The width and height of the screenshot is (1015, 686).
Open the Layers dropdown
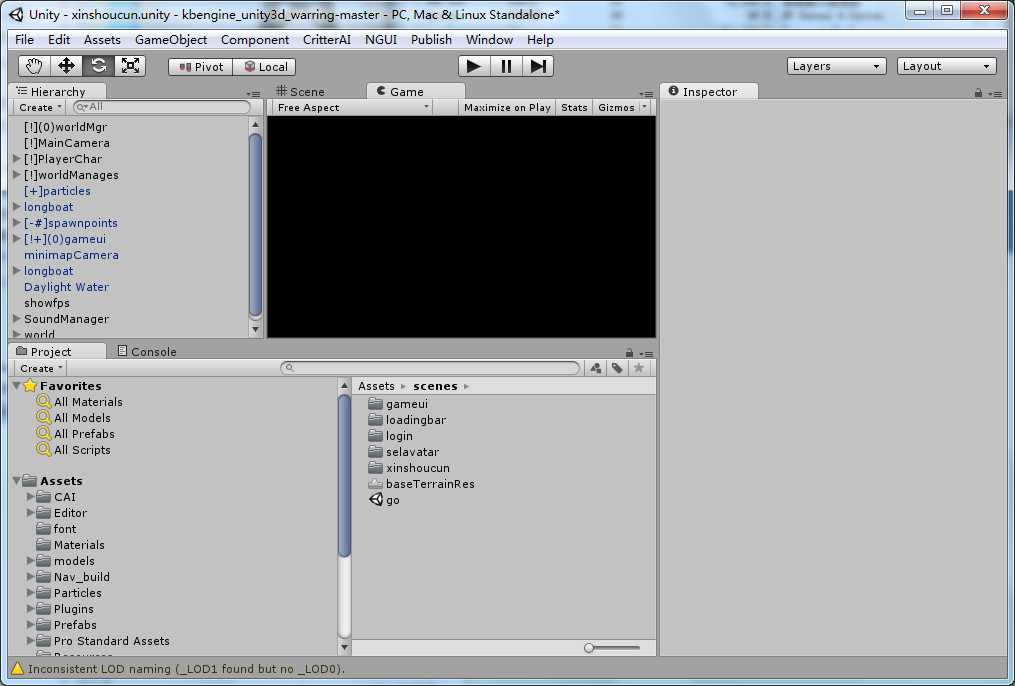pos(836,66)
